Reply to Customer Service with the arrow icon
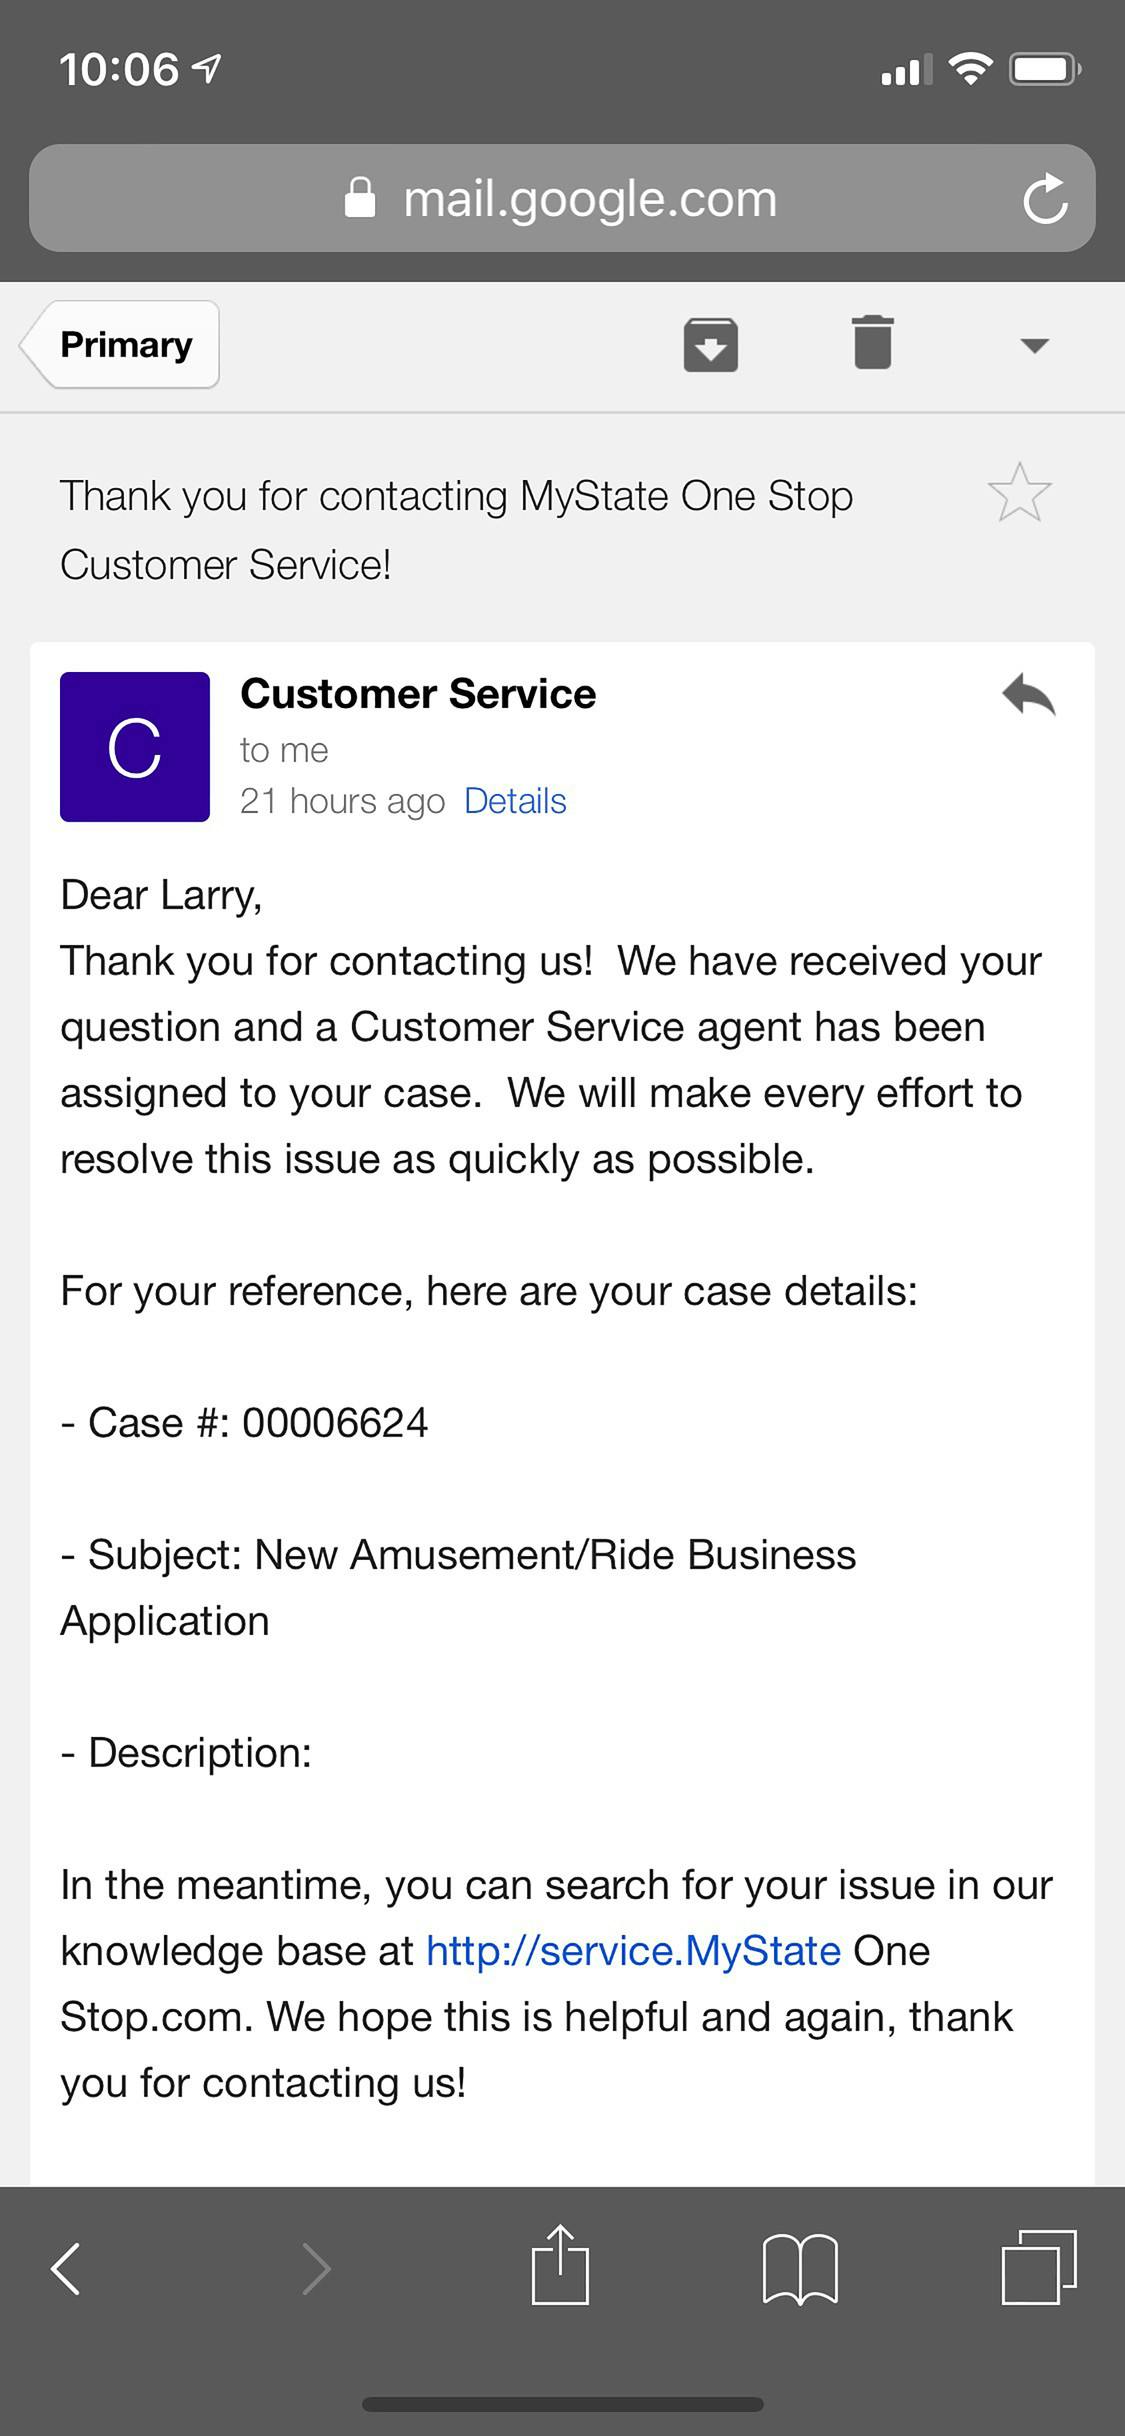The height and width of the screenshot is (2436, 1125). (1029, 695)
